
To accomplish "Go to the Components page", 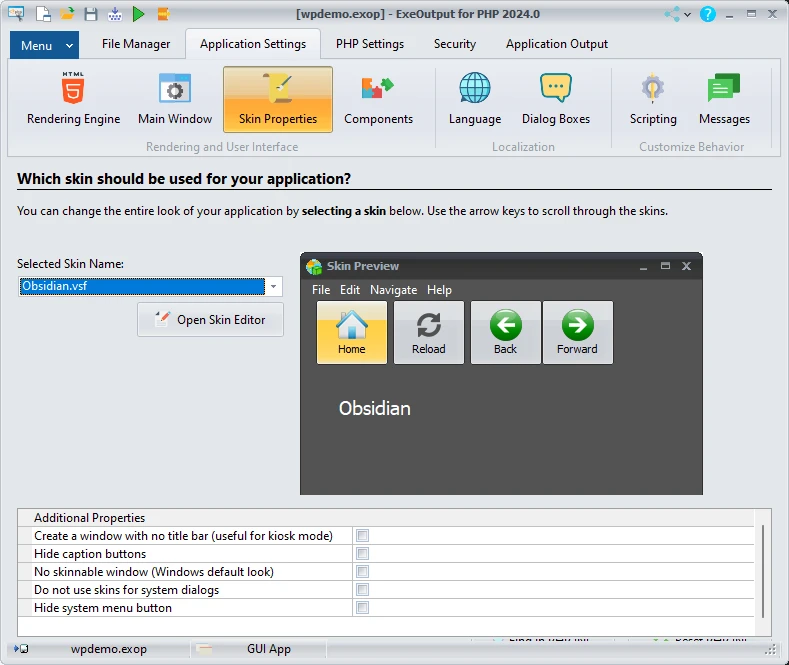I will coord(378,100).
